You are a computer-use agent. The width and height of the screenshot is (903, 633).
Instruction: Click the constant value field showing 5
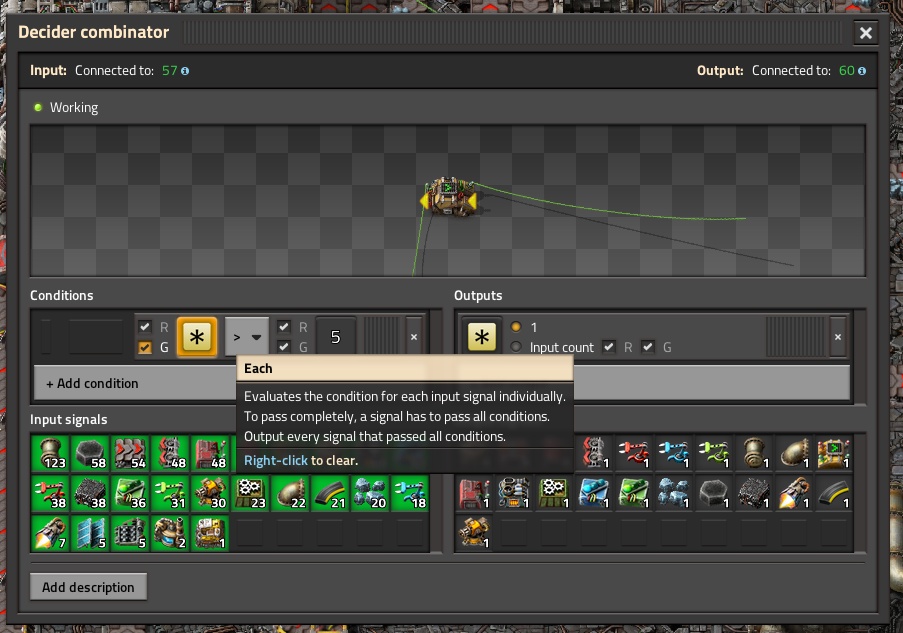tap(336, 337)
